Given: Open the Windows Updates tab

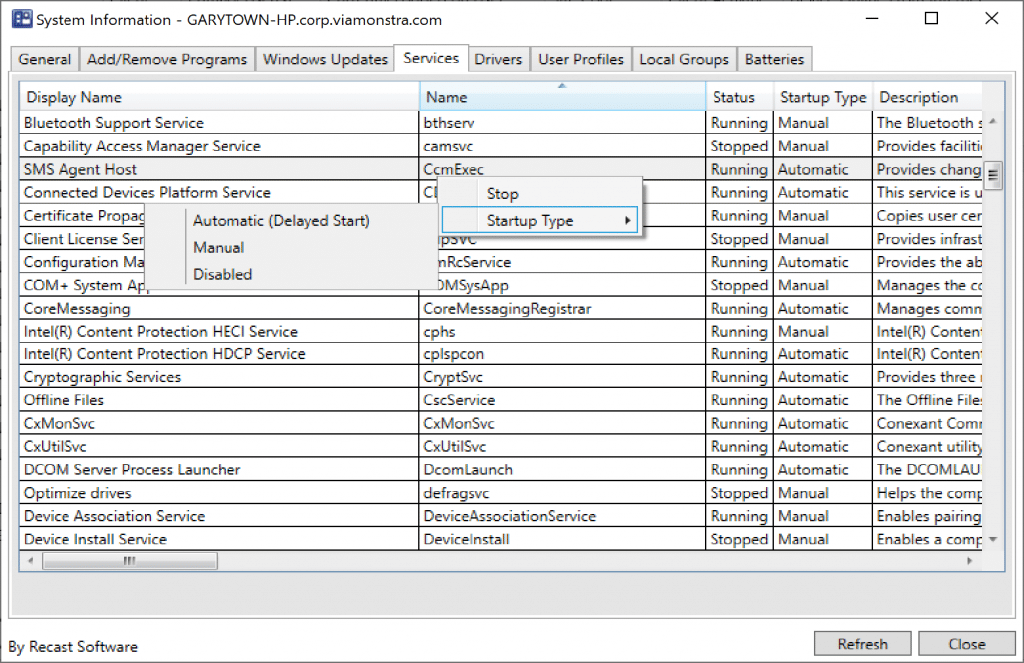Looking at the screenshot, I should [x=325, y=59].
